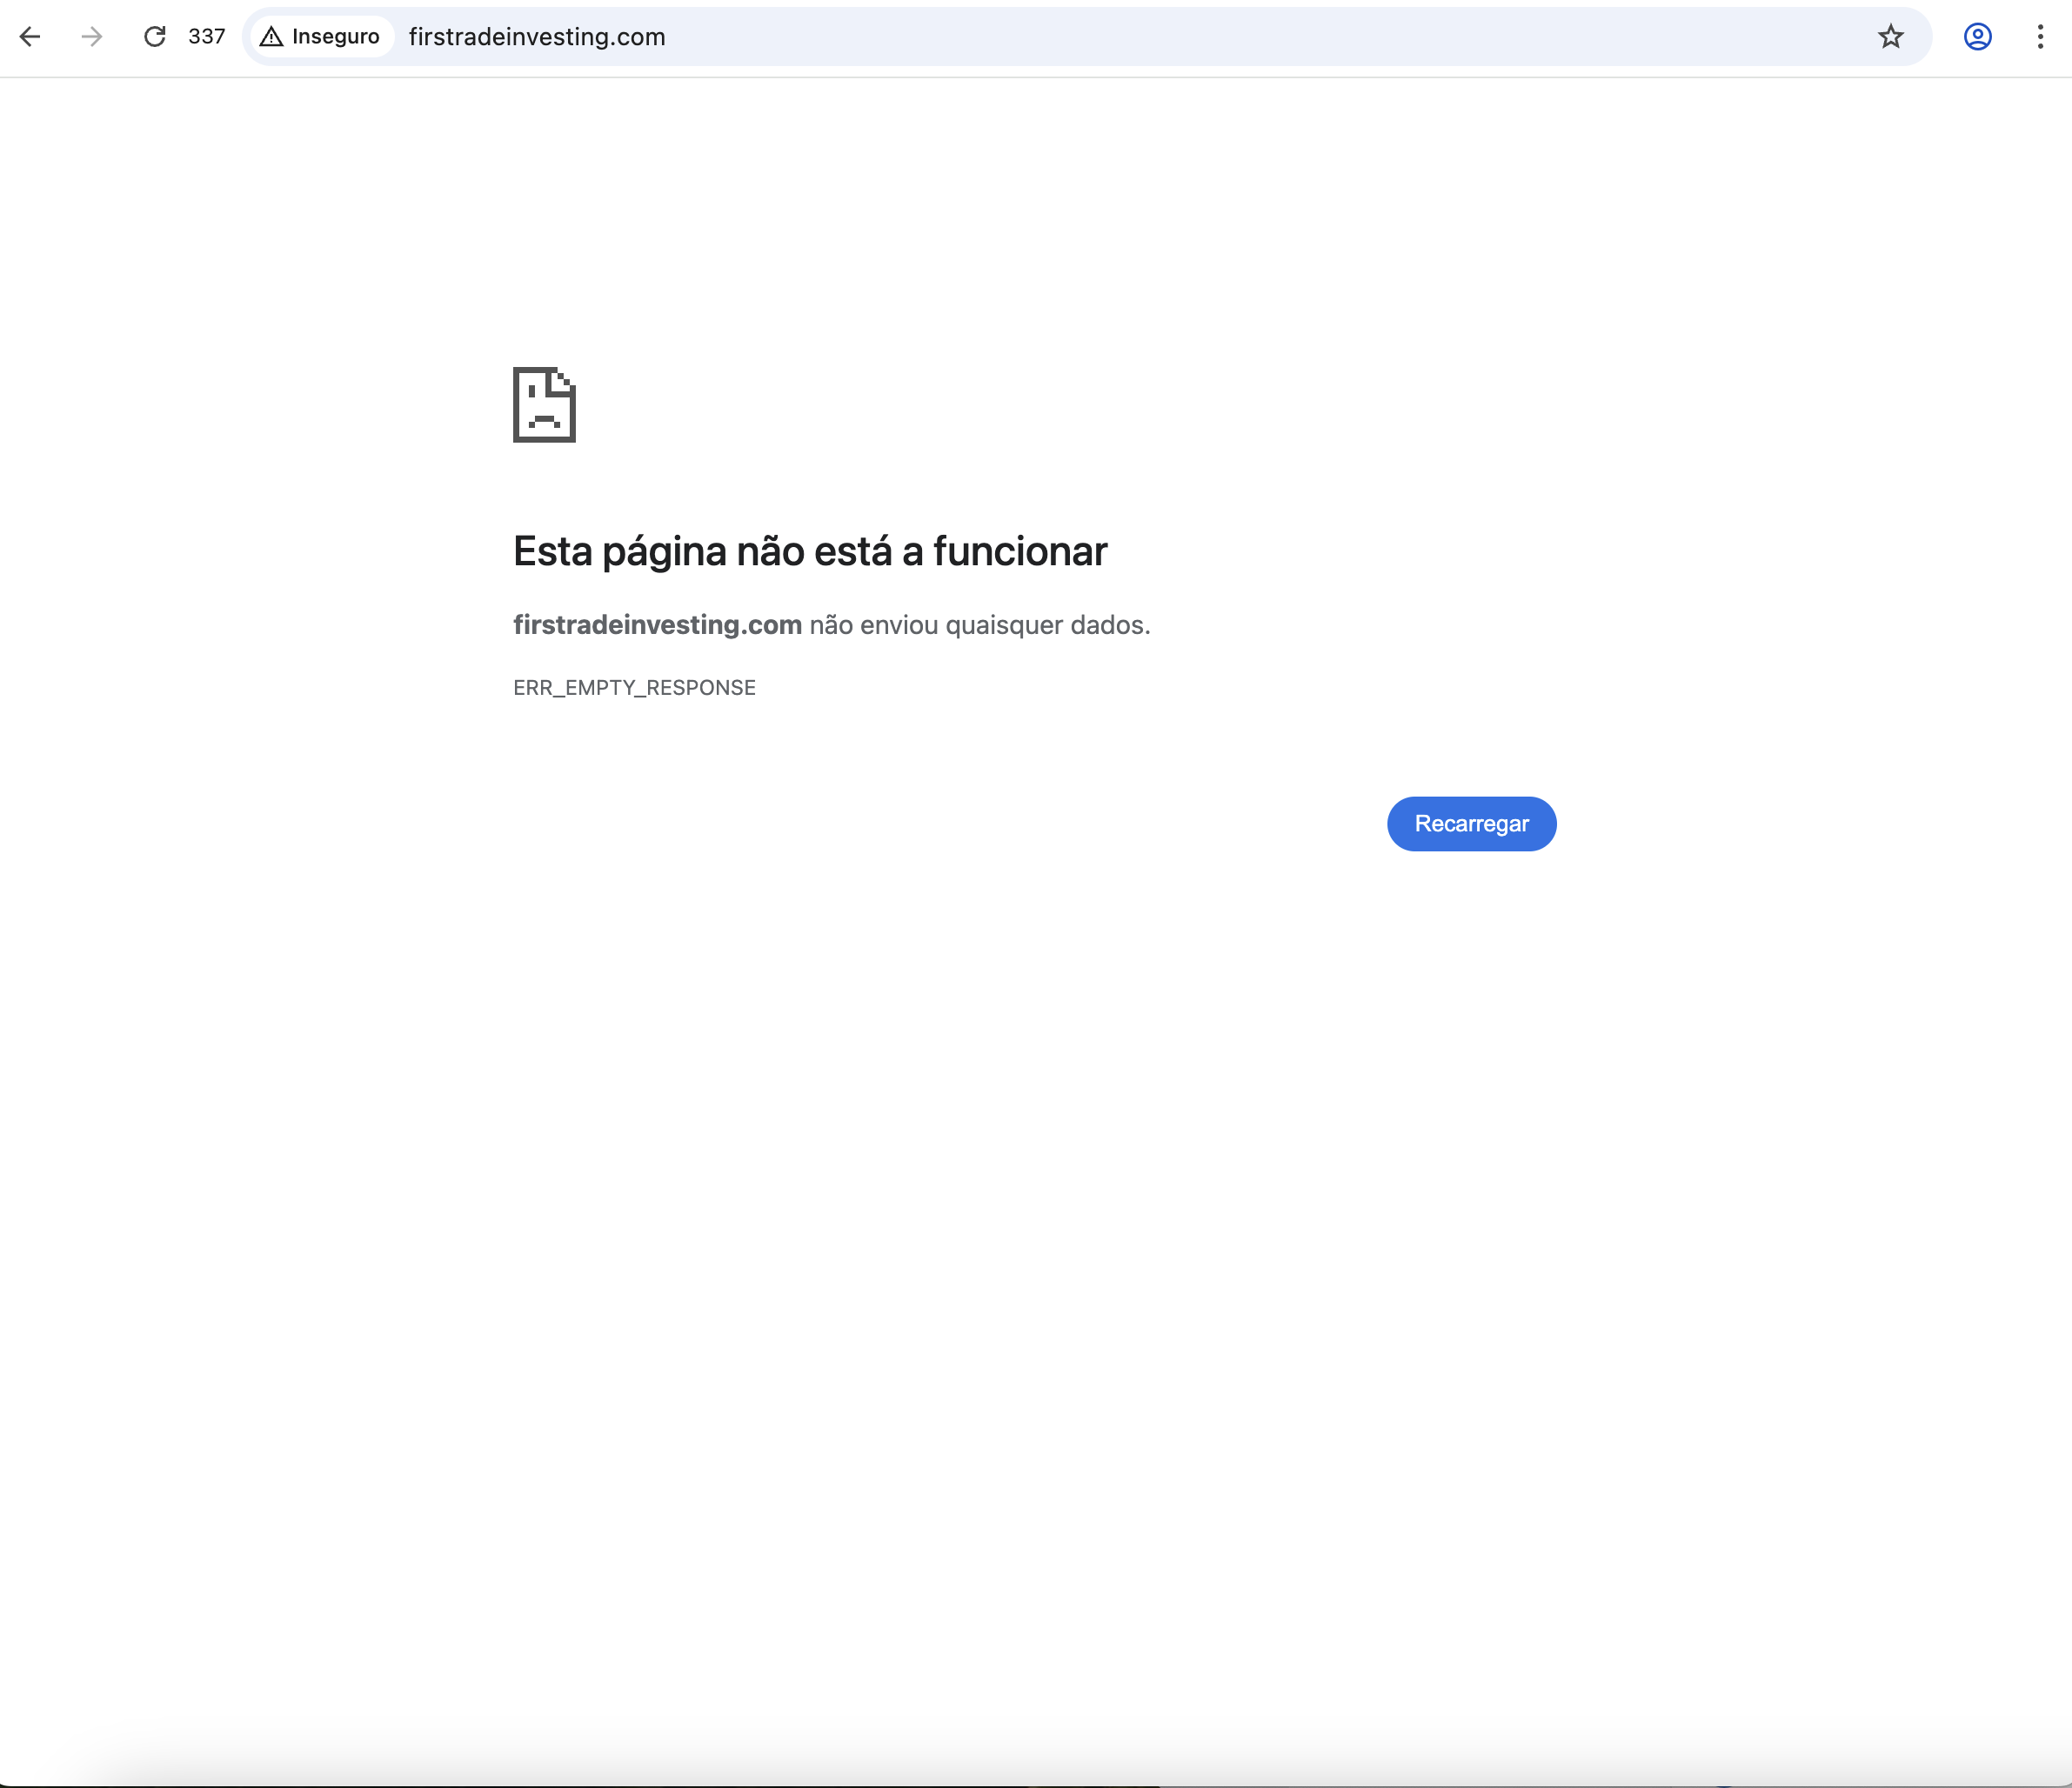
Task: Bookmark this page with the star
Action: [1890, 37]
